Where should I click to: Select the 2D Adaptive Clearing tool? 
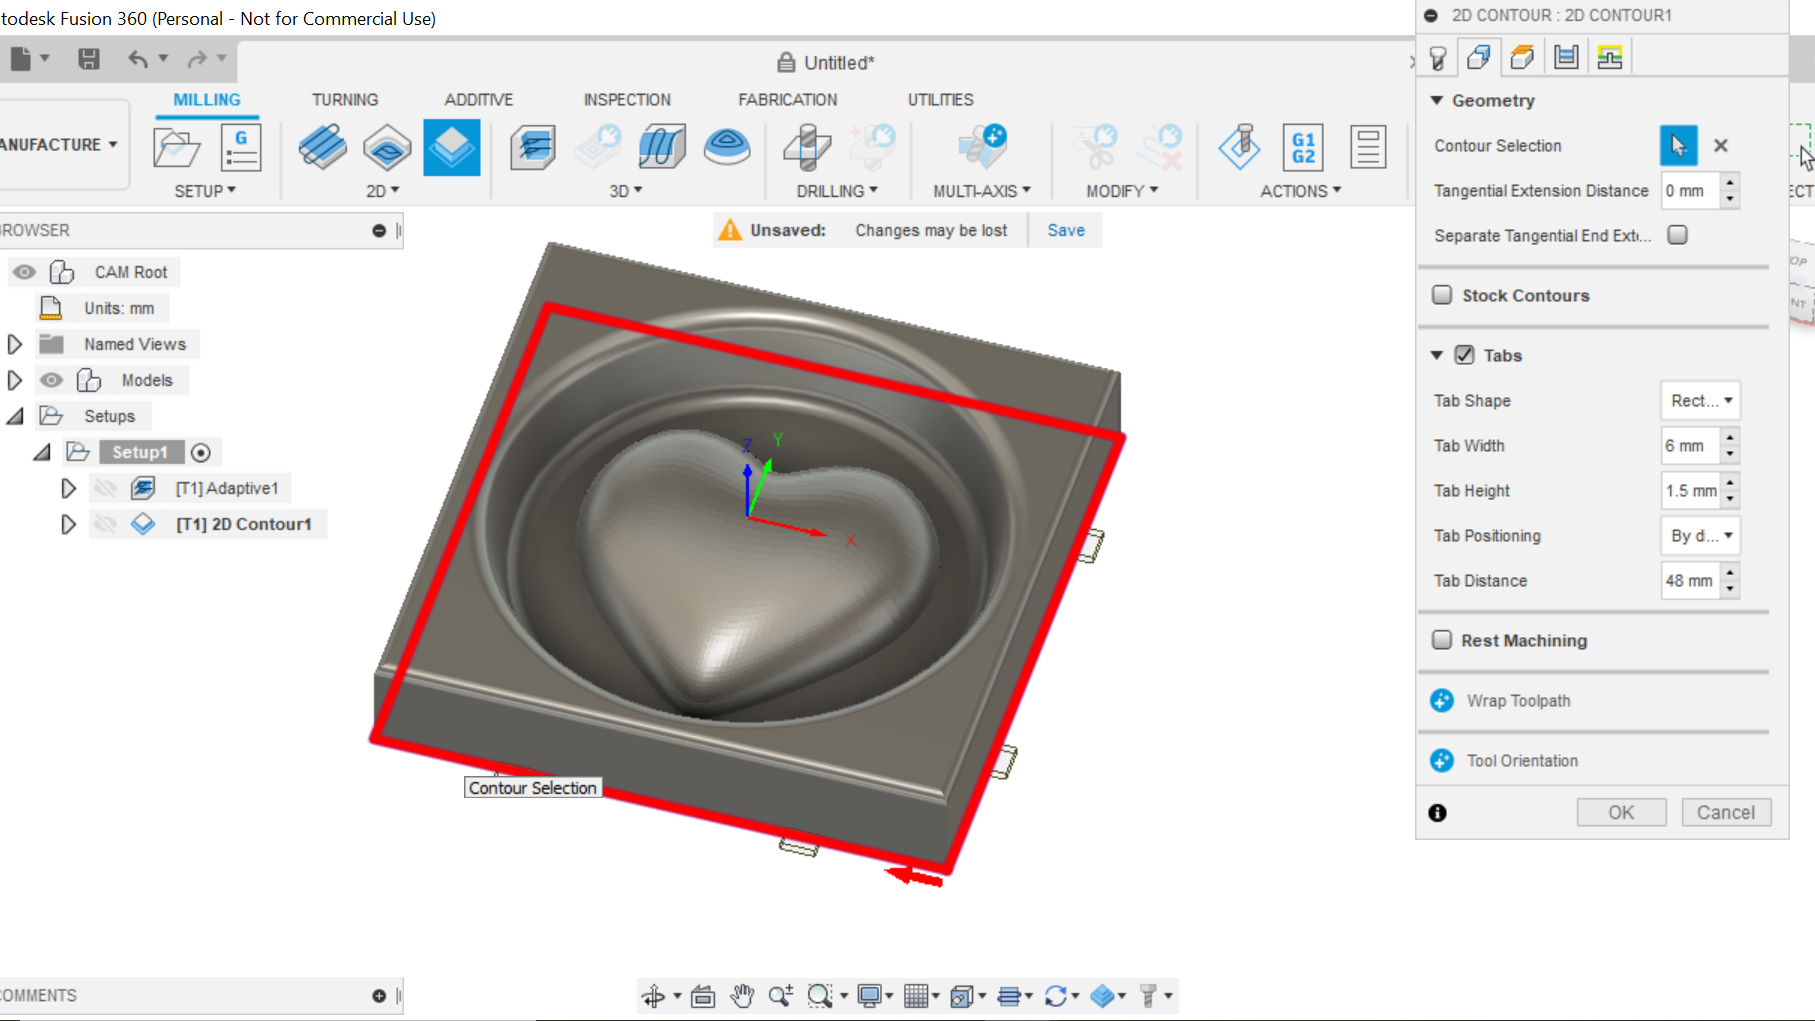322,148
